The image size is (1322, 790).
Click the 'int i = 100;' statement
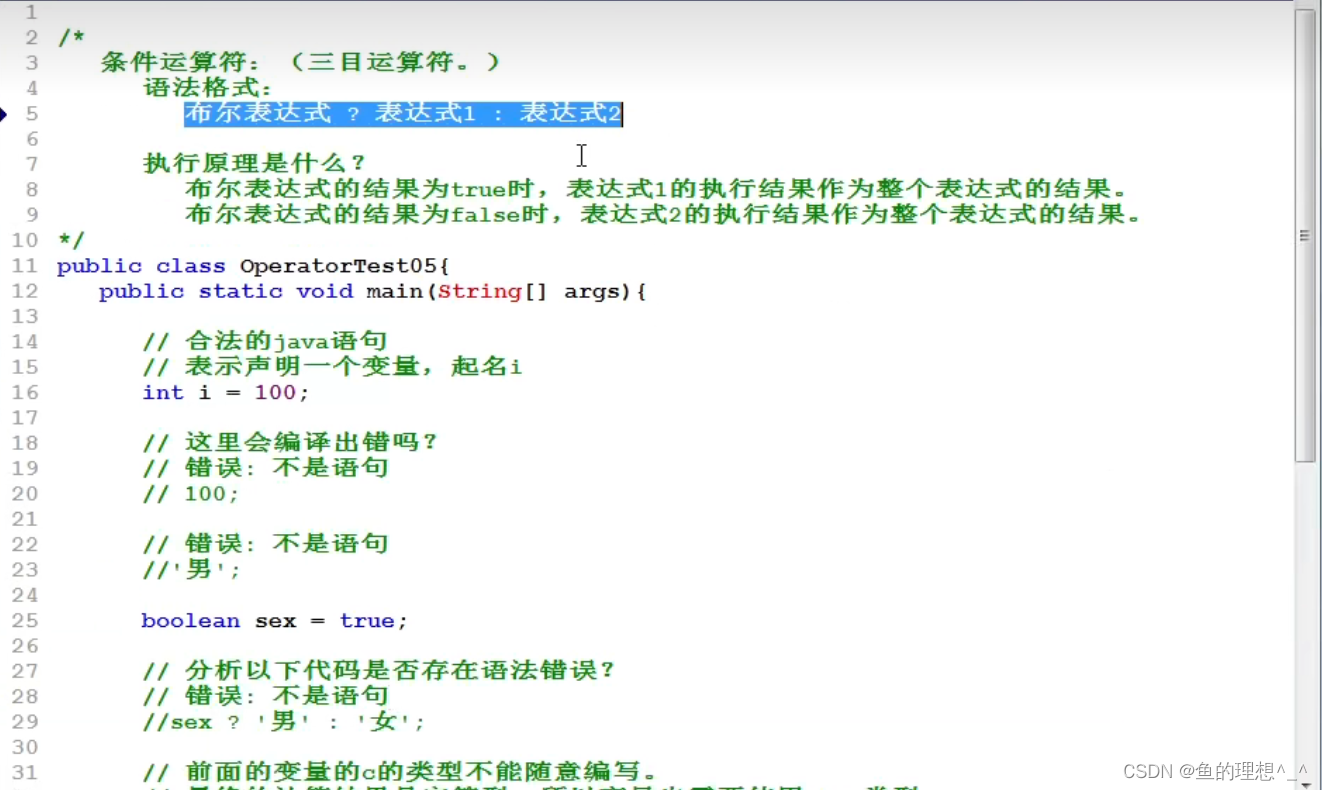(x=226, y=392)
